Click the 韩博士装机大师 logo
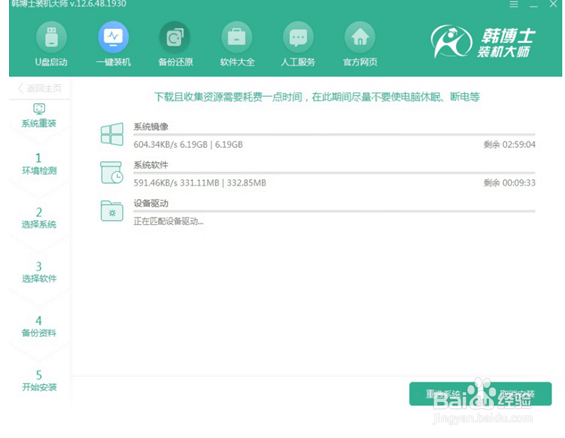Image resolution: width=565 pixels, height=438 pixels. click(483, 42)
